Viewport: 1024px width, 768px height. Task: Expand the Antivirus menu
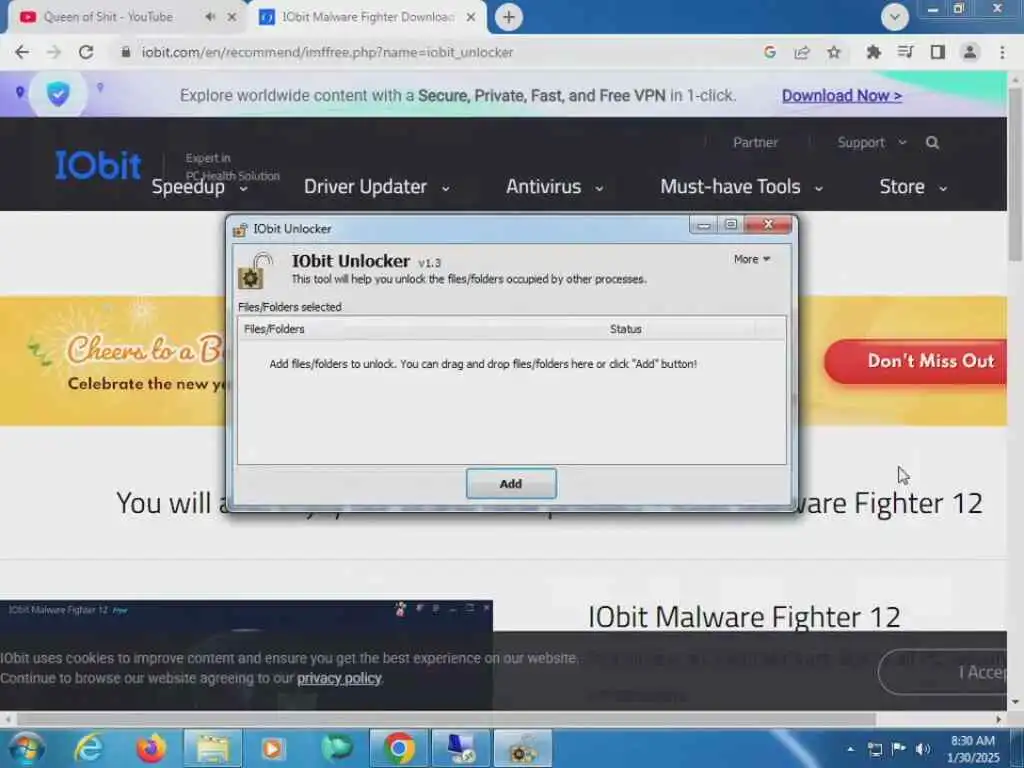tap(554, 187)
